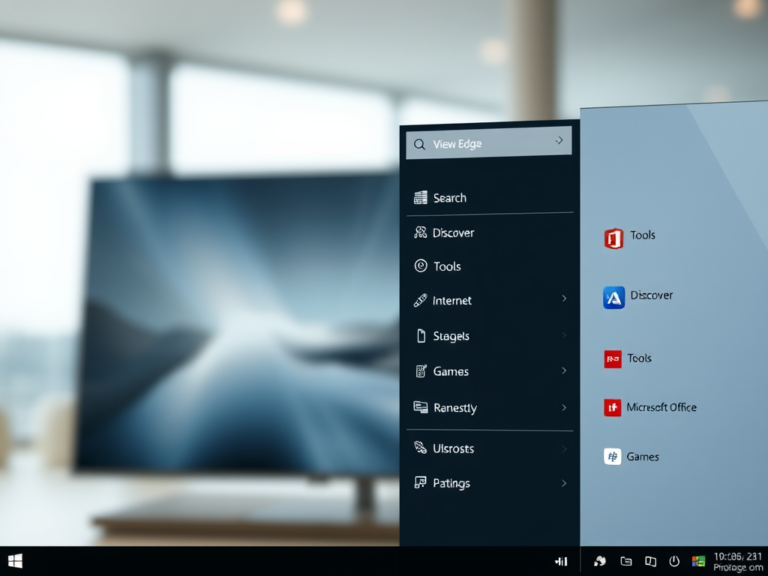The width and height of the screenshot is (768, 576).
Task: Expand the Internet submenu chevron
Action: click(564, 299)
